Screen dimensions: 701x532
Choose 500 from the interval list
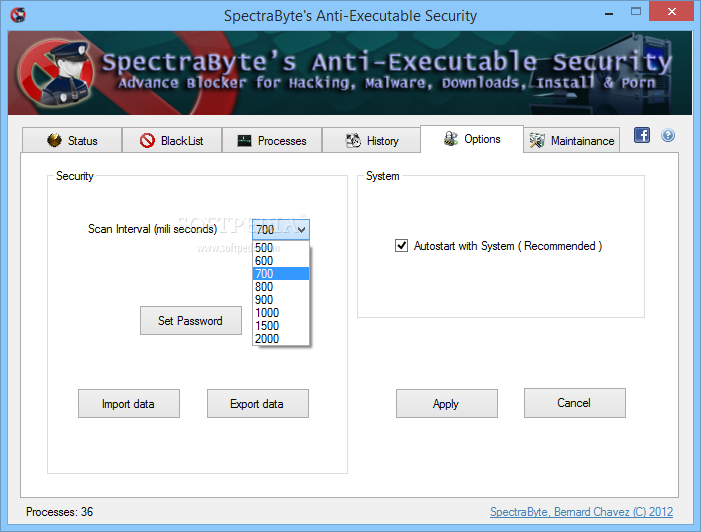click(281, 248)
